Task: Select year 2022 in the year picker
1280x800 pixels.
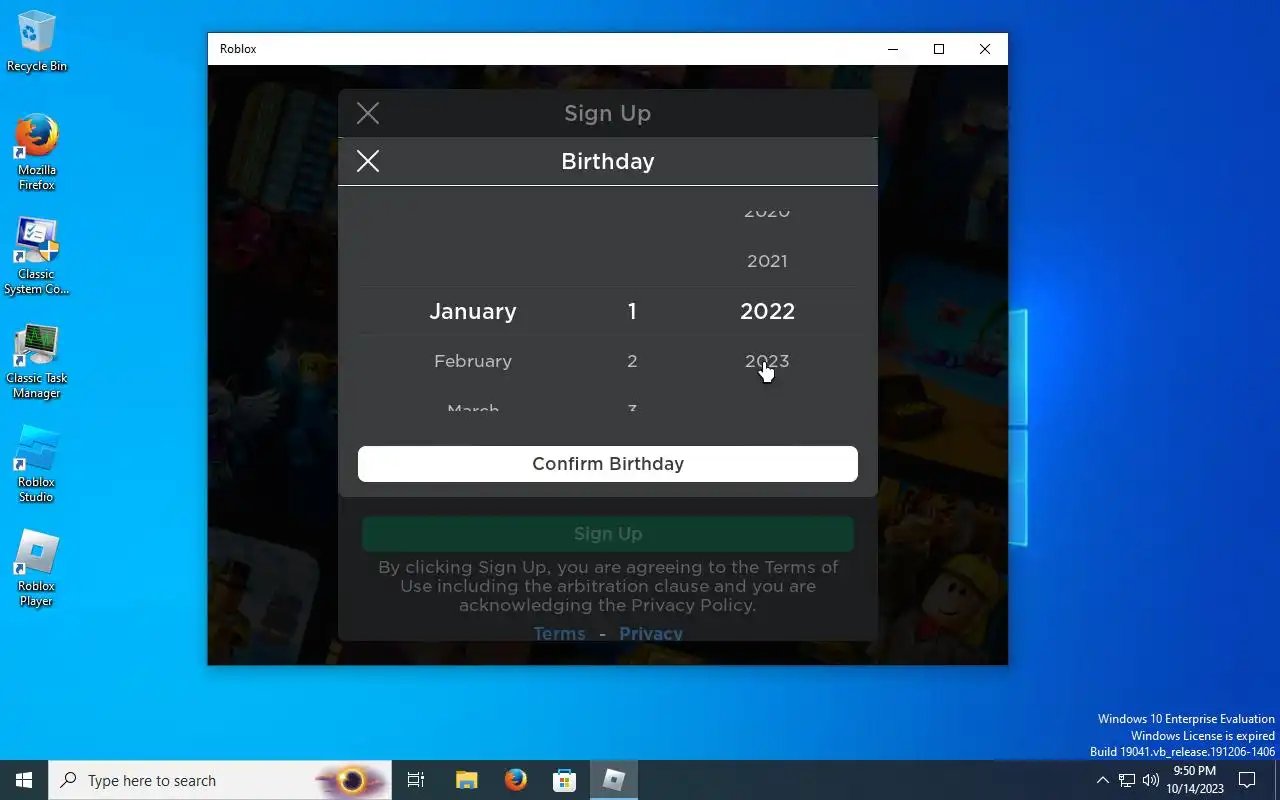Action: (767, 311)
